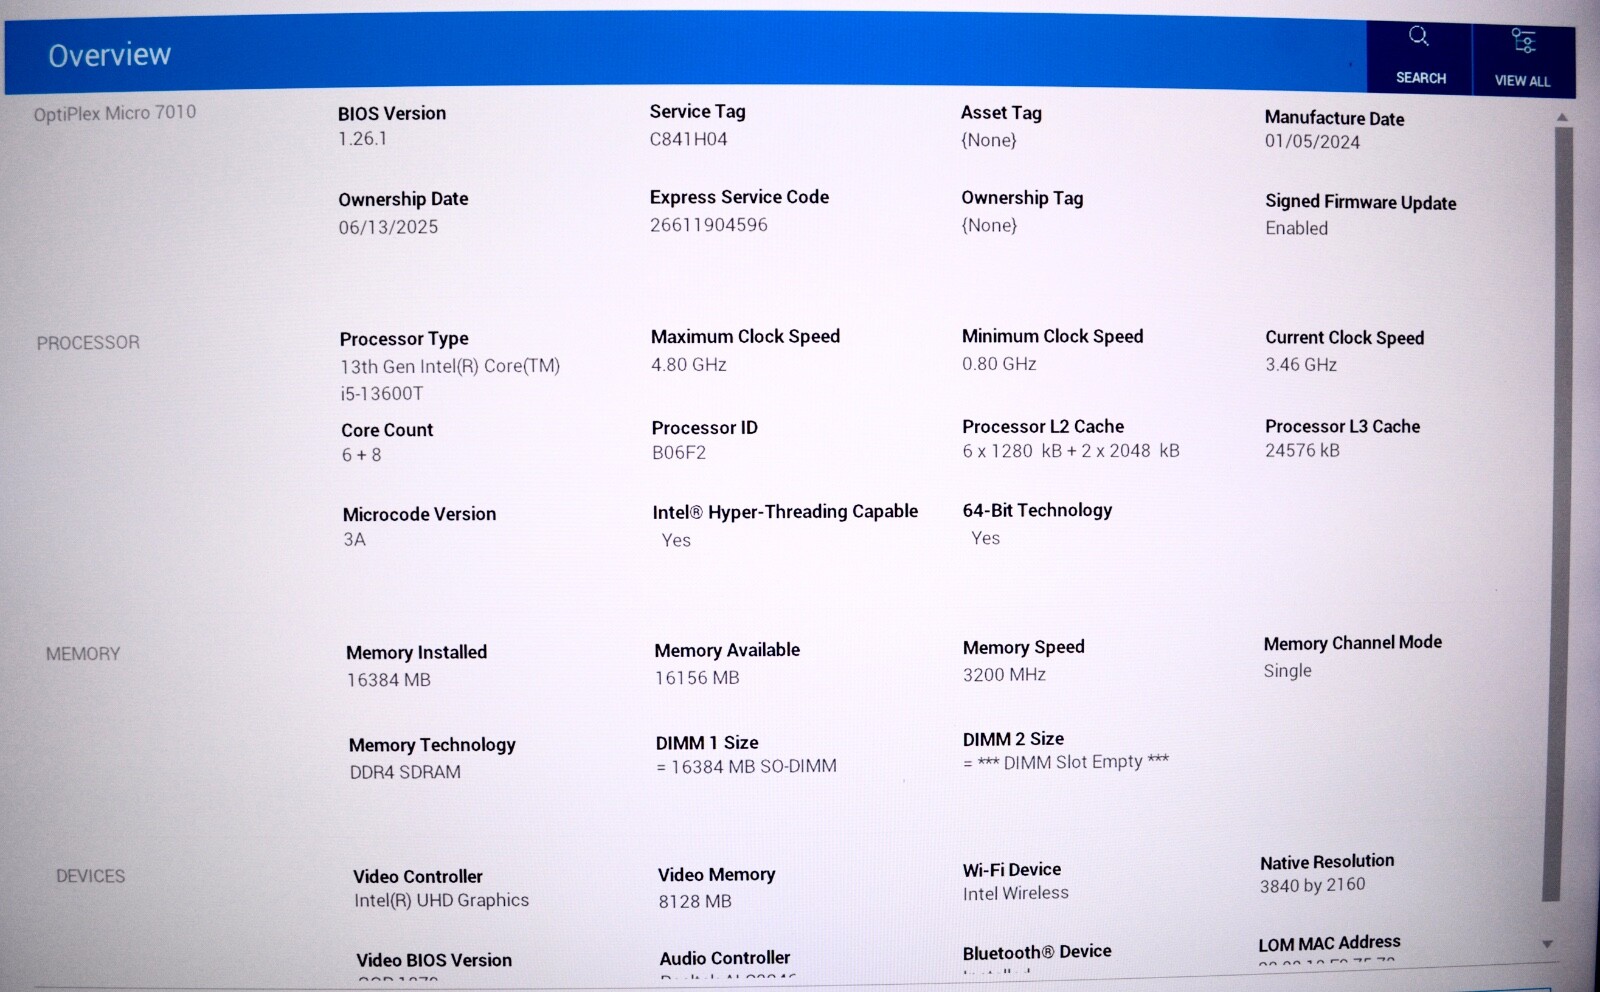
Task: Select the Overview header title
Action: [x=110, y=55]
